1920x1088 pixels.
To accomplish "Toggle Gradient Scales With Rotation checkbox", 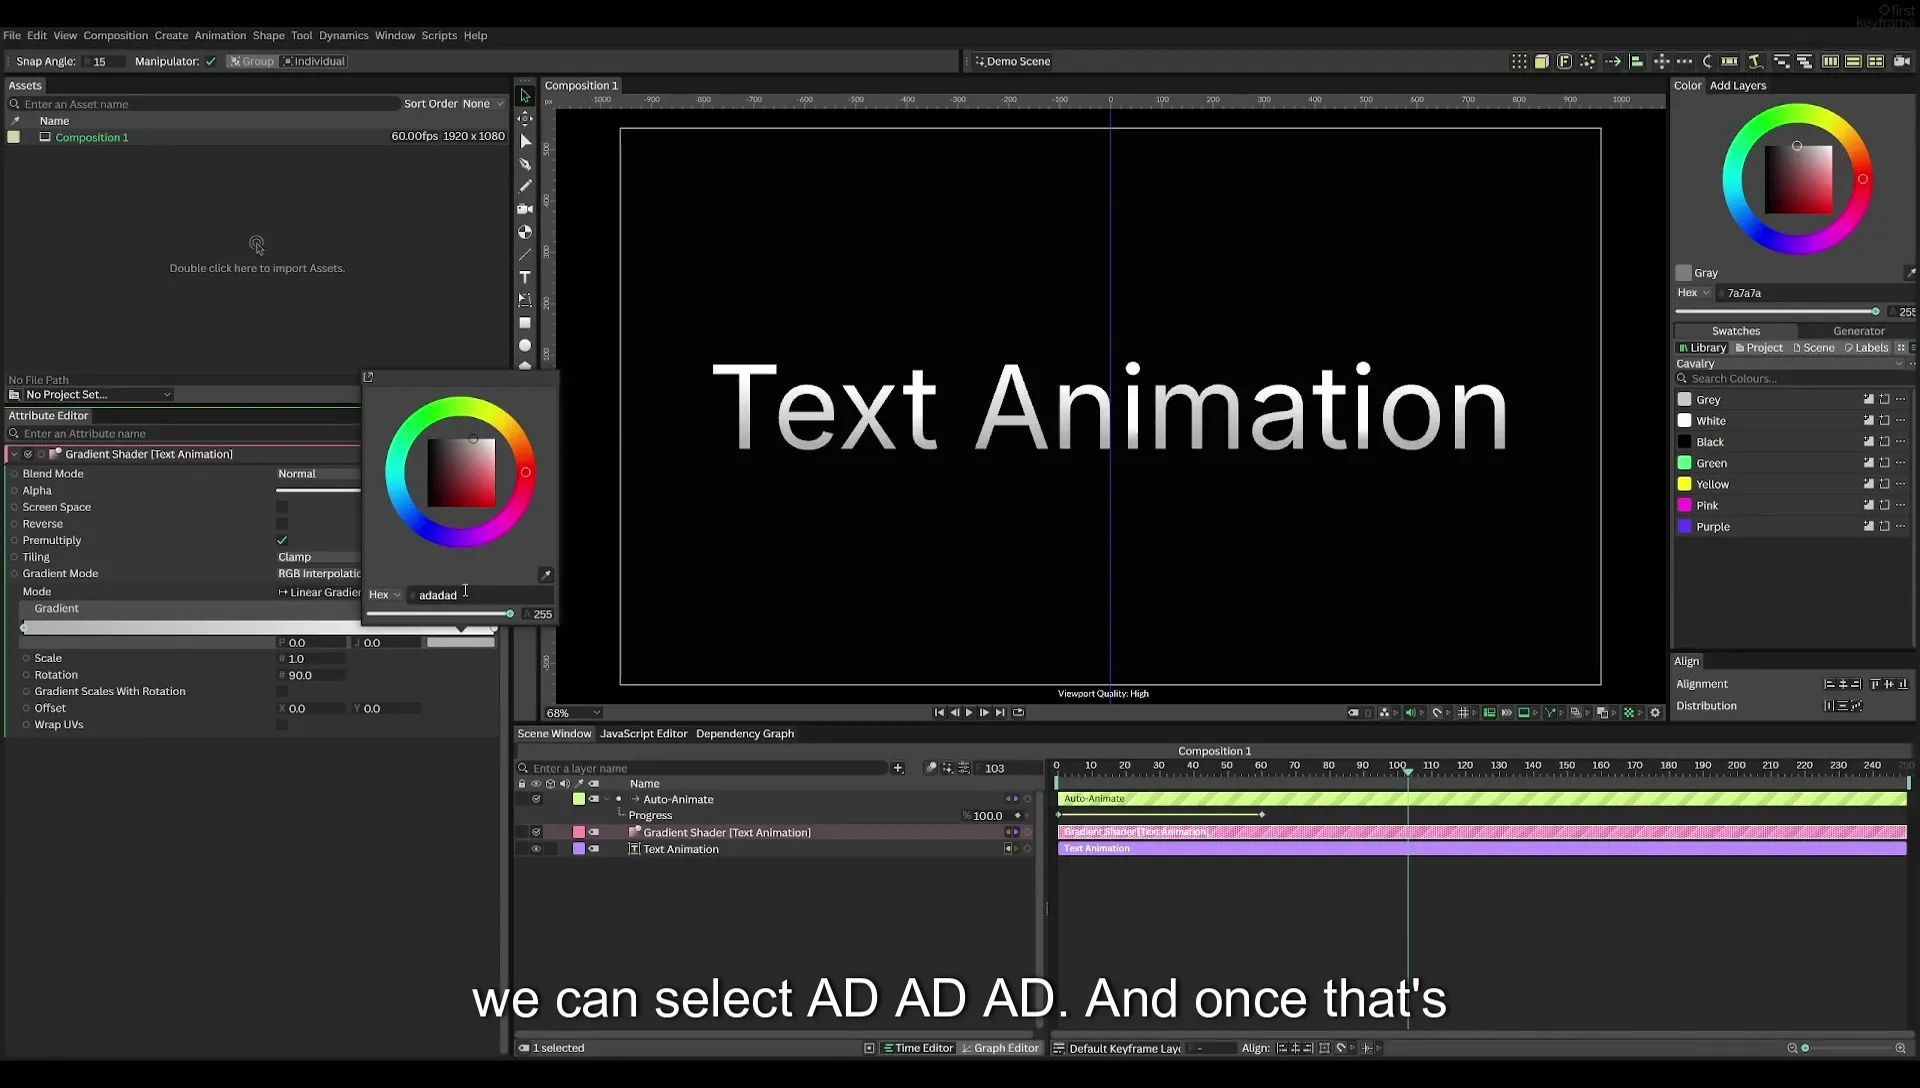I will 282,691.
